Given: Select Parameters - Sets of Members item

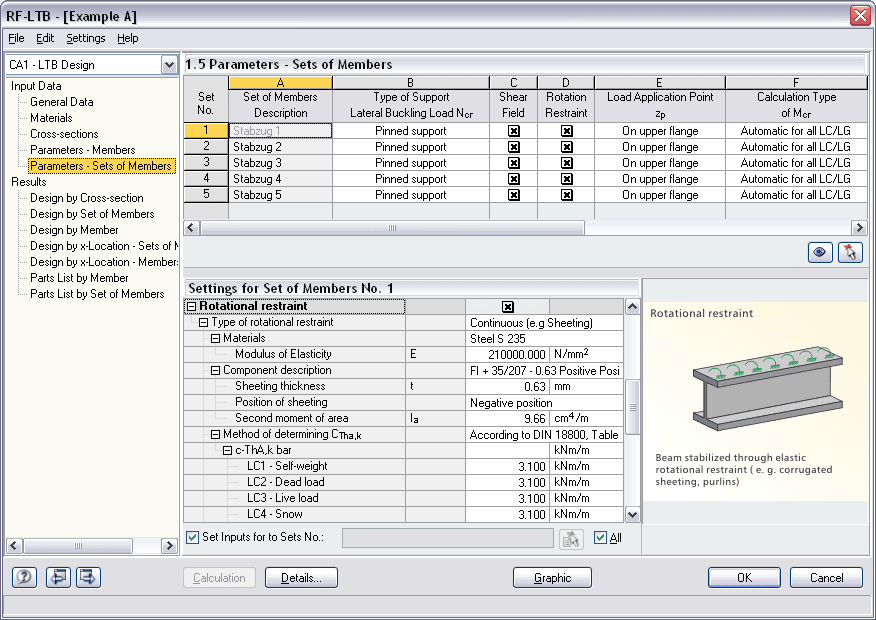Looking at the screenshot, I should click(x=101, y=166).
